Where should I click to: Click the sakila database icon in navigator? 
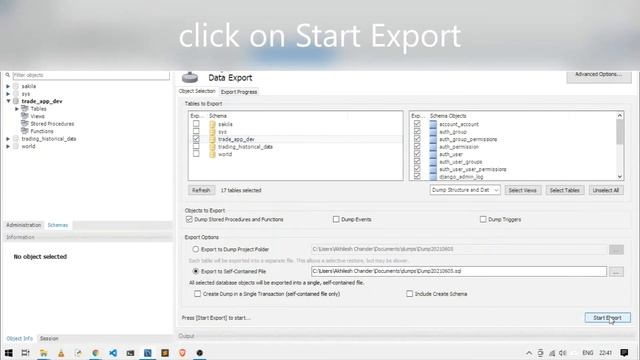[16, 86]
